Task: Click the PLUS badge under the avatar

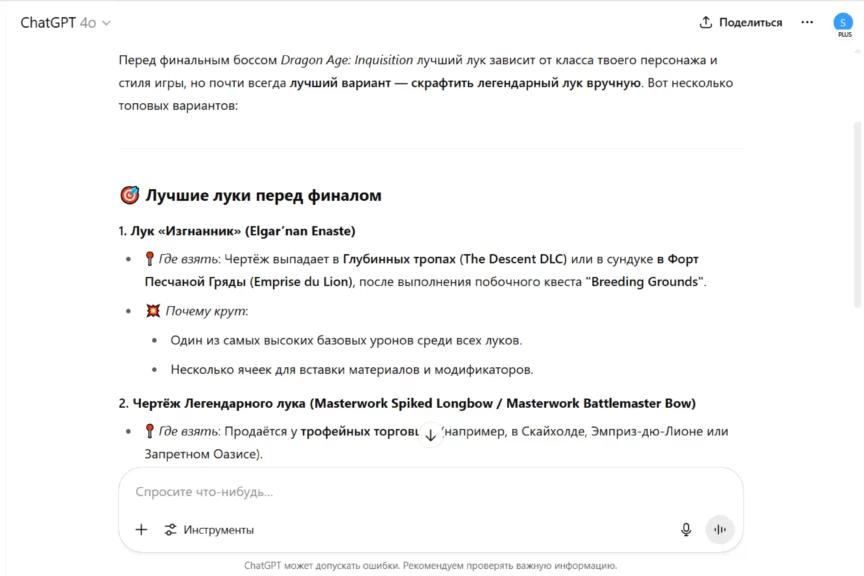Action: 844,35
